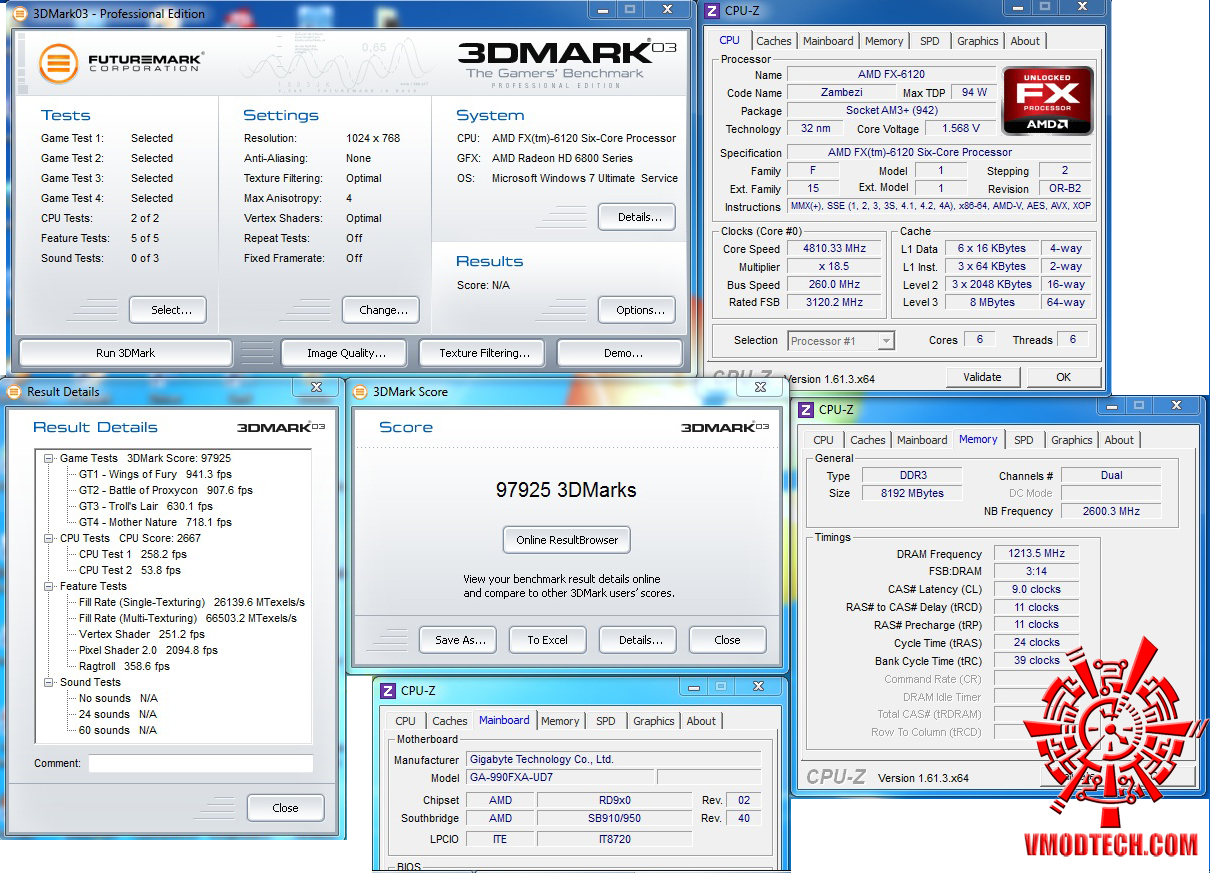Screen dimensions: 1210x873
Task: Open About tab in top CPU-Z window
Action: [x=1025, y=41]
